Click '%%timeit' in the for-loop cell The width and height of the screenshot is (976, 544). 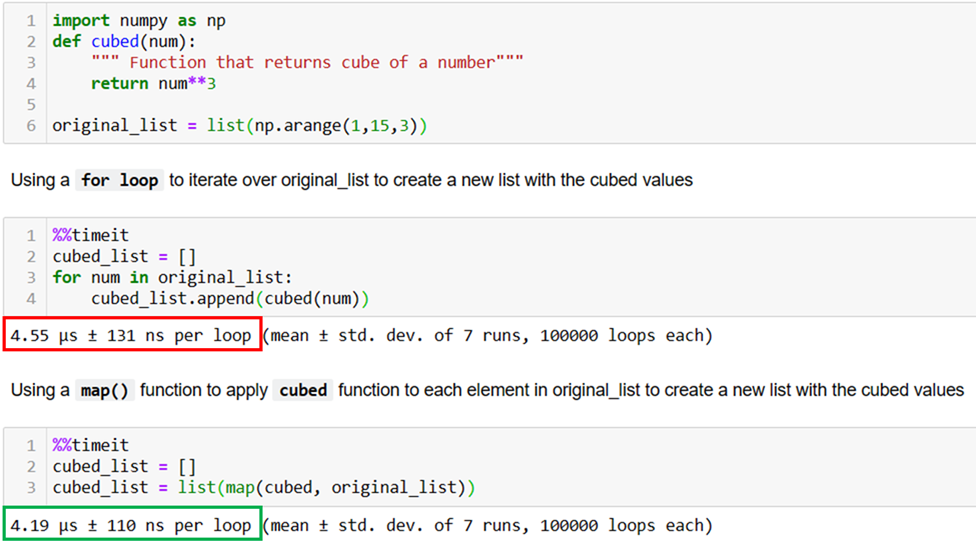coord(91,235)
